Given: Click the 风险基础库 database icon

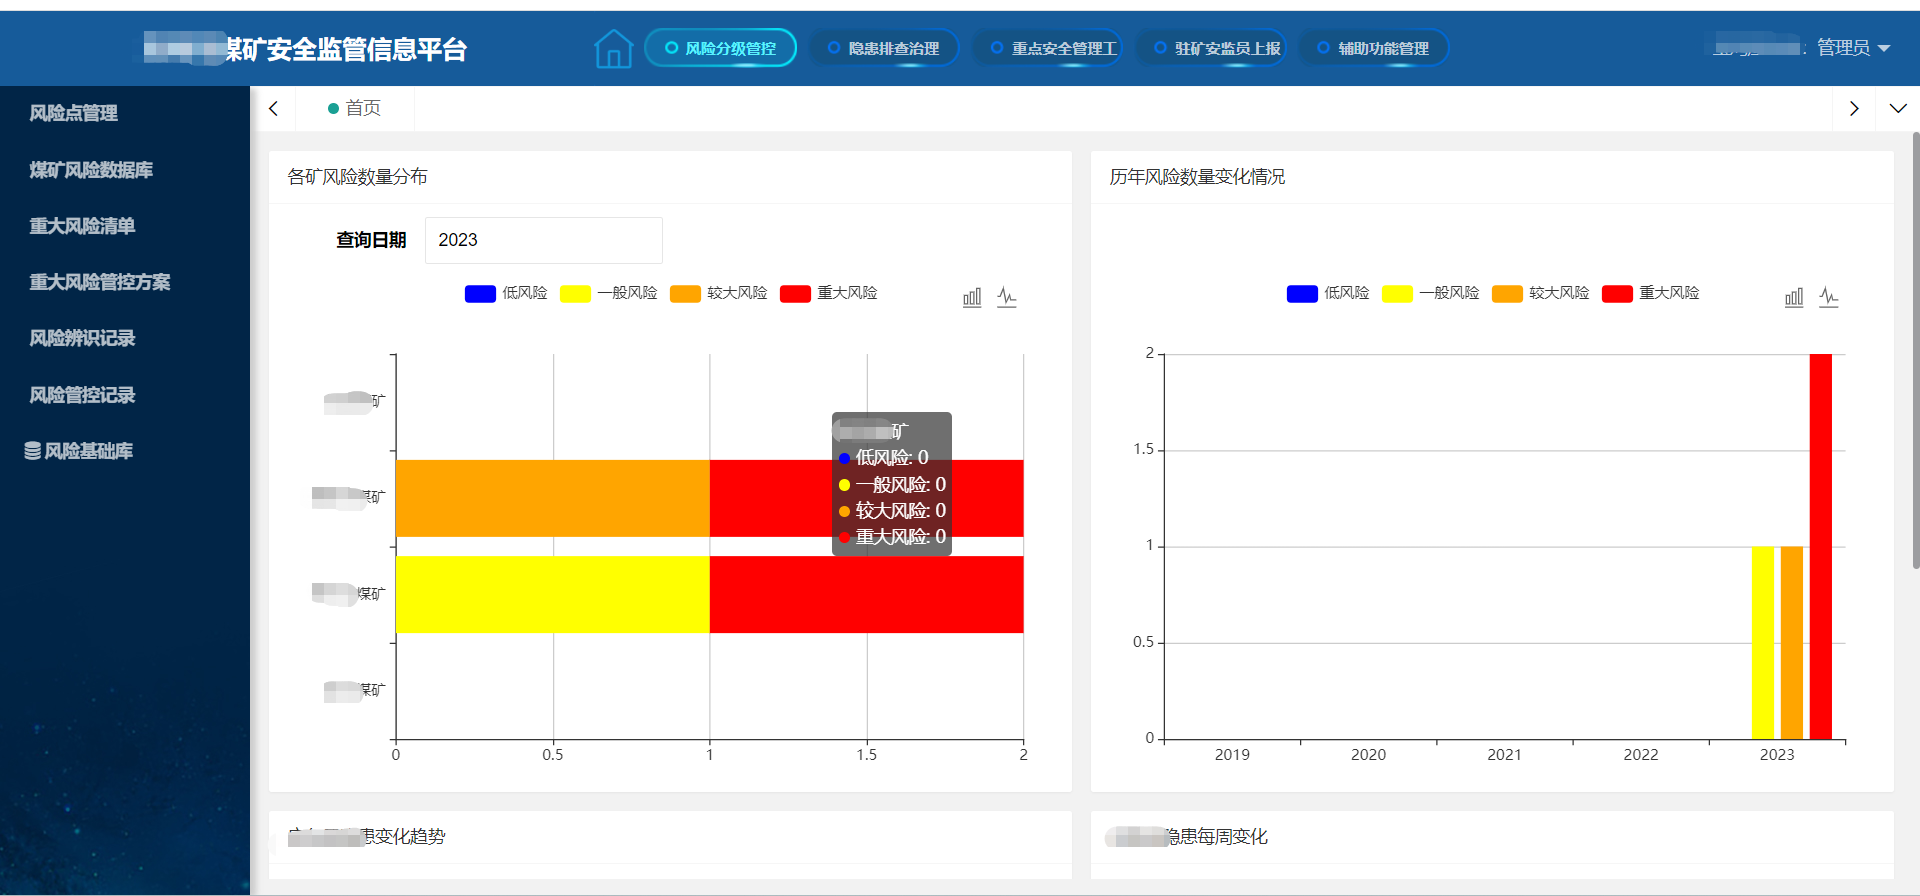Looking at the screenshot, I should pos(33,451).
